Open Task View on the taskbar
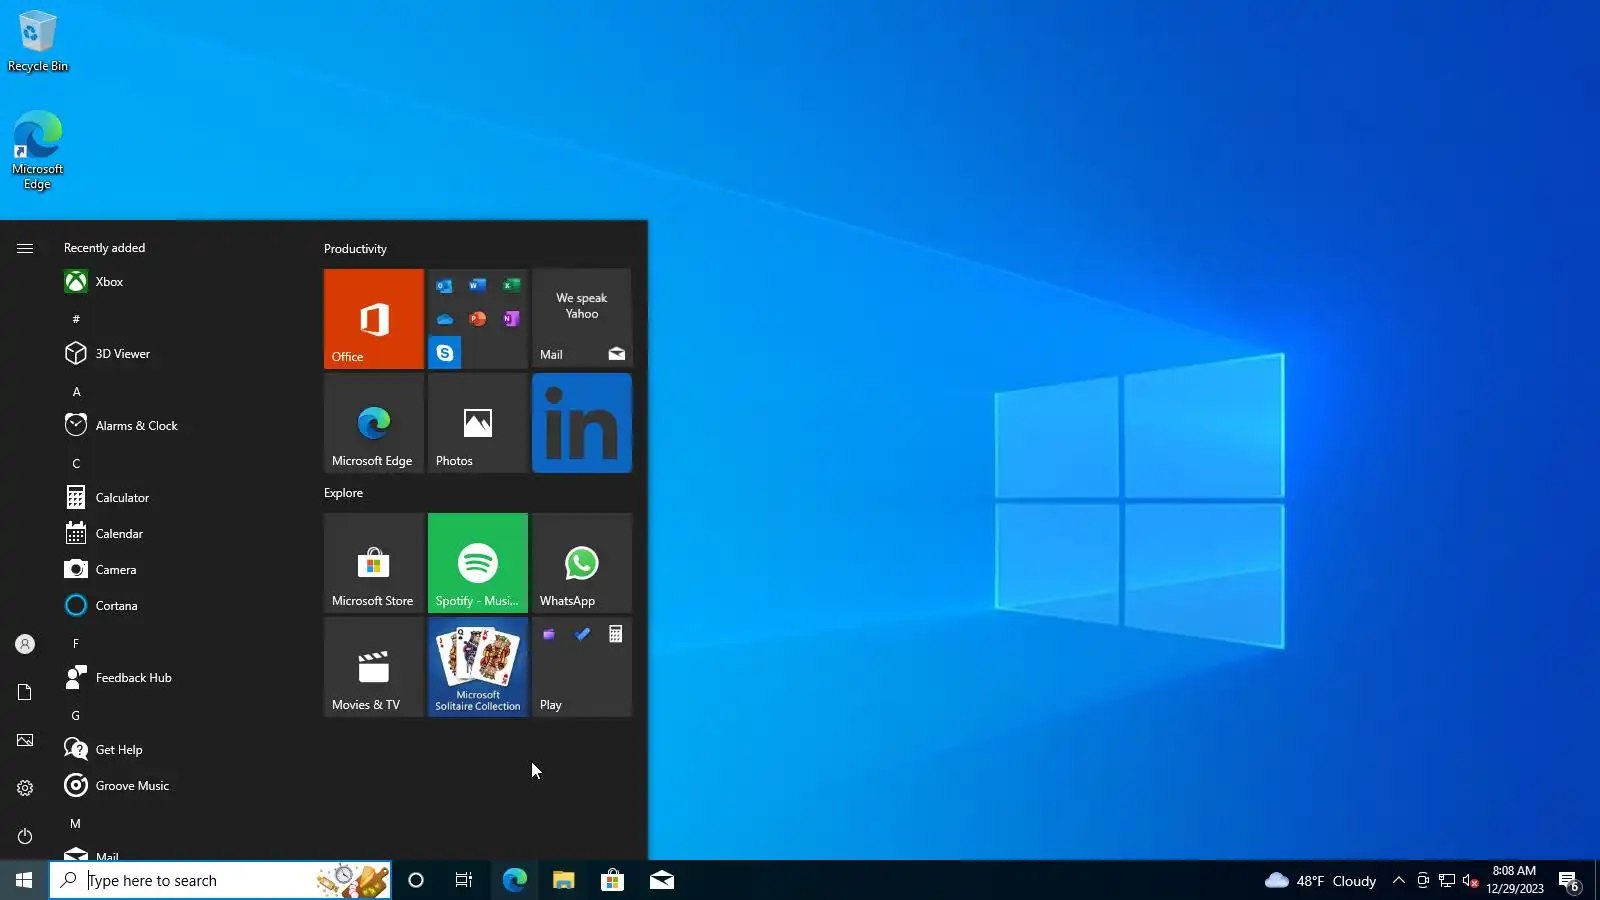Image resolution: width=1600 pixels, height=900 pixels. [x=464, y=880]
